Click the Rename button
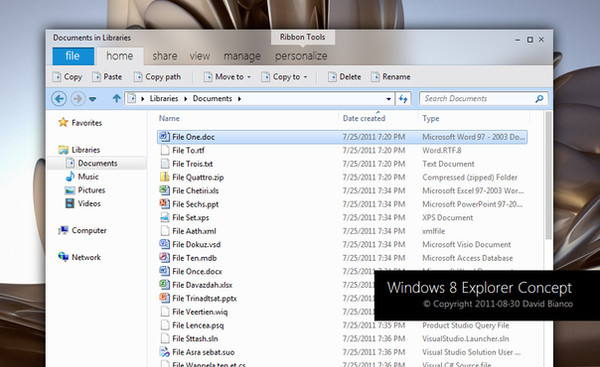The image size is (600, 367). pyautogui.click(x=391, y=77)
